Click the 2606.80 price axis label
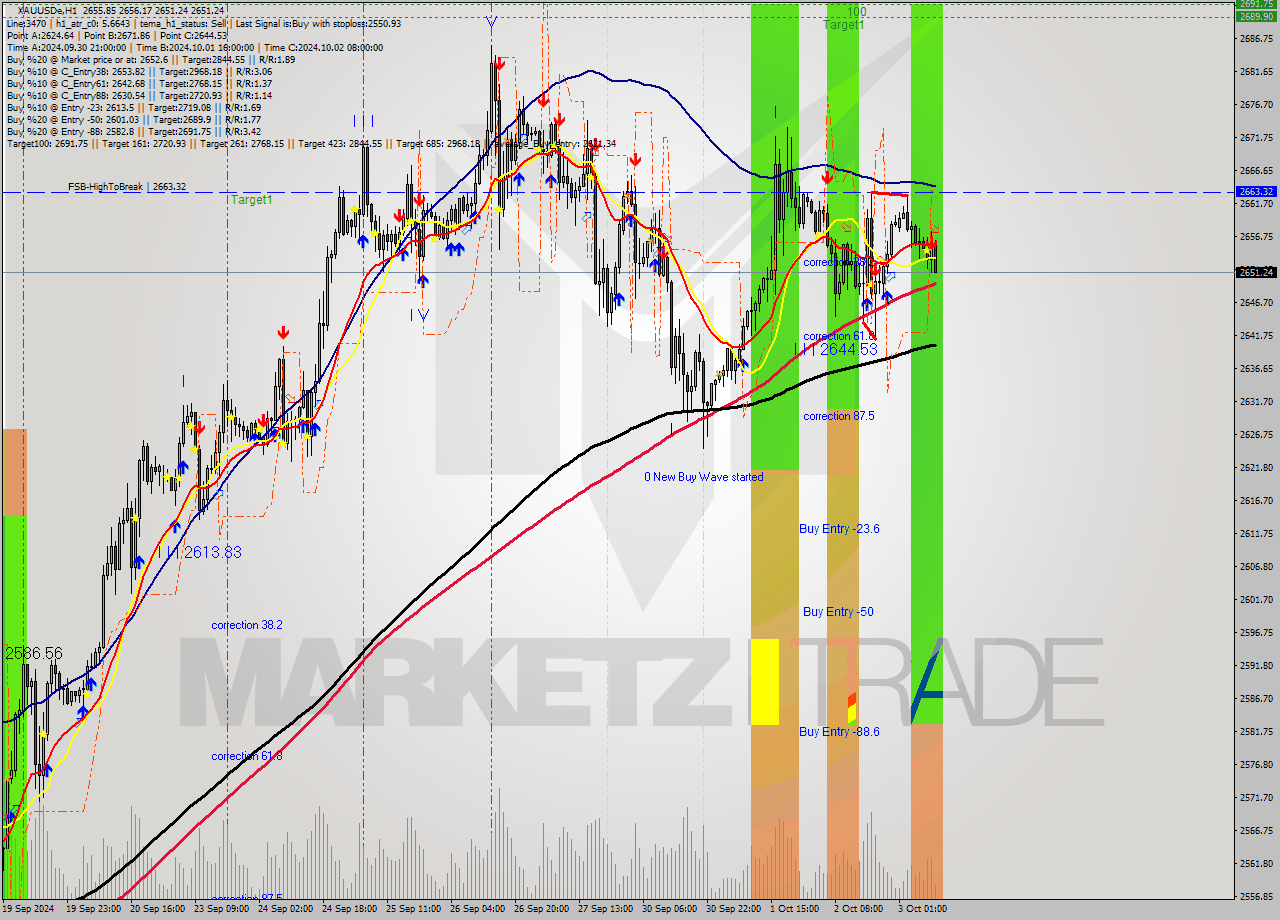The width and height of the screenshot is (1280, 920). [x=1255, y=566]
